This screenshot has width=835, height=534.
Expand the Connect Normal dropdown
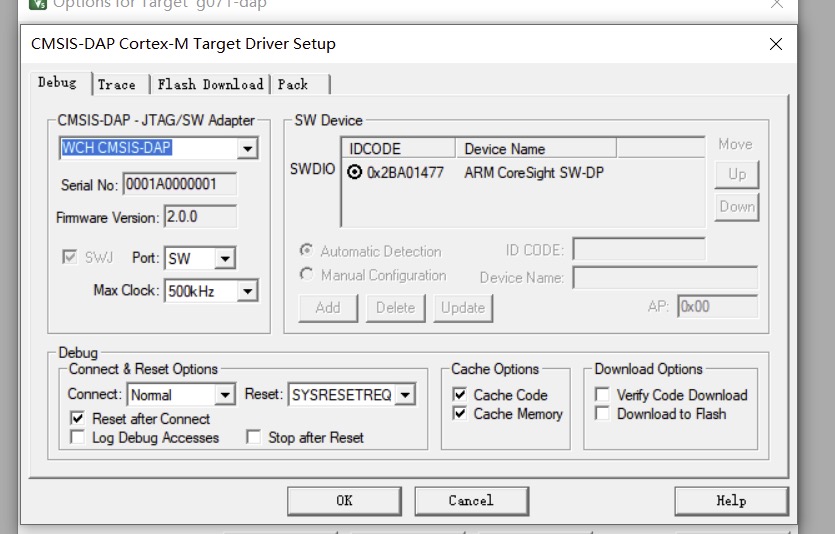[x=225, y=395]
